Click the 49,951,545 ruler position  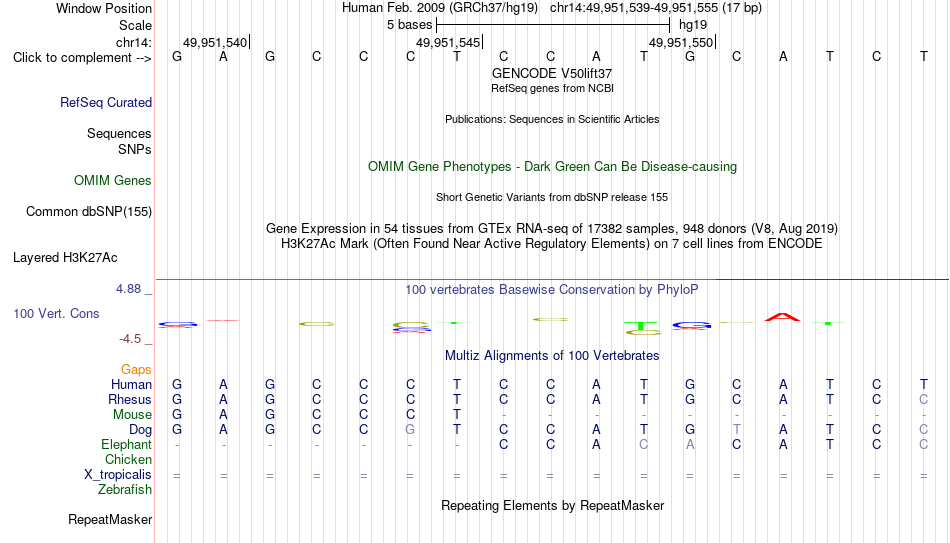click(448, 42)
